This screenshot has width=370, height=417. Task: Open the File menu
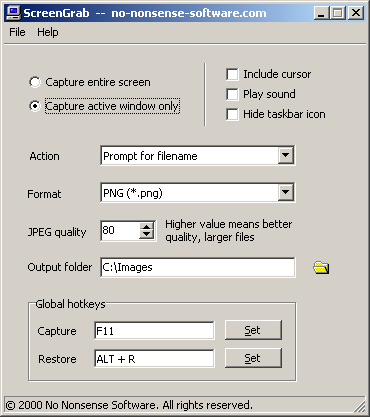17,32
